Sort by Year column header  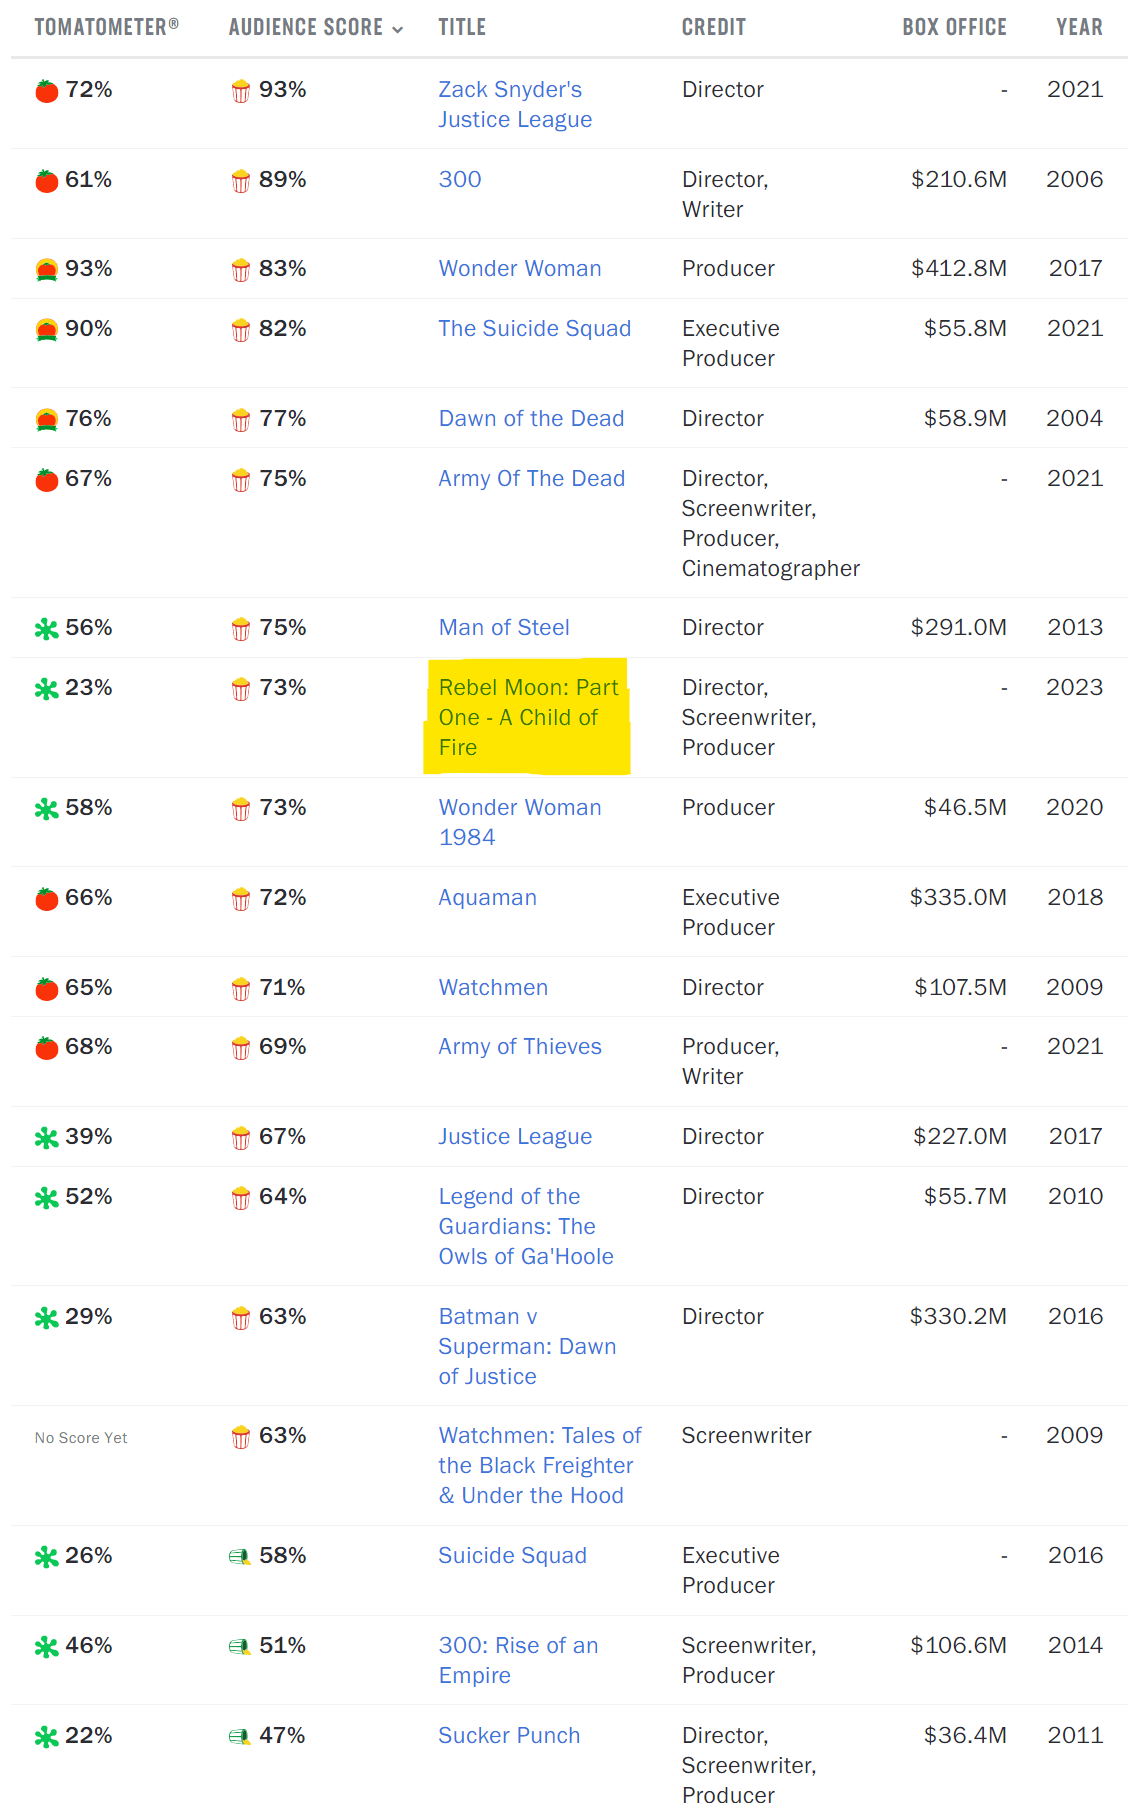coord(1079,27)
